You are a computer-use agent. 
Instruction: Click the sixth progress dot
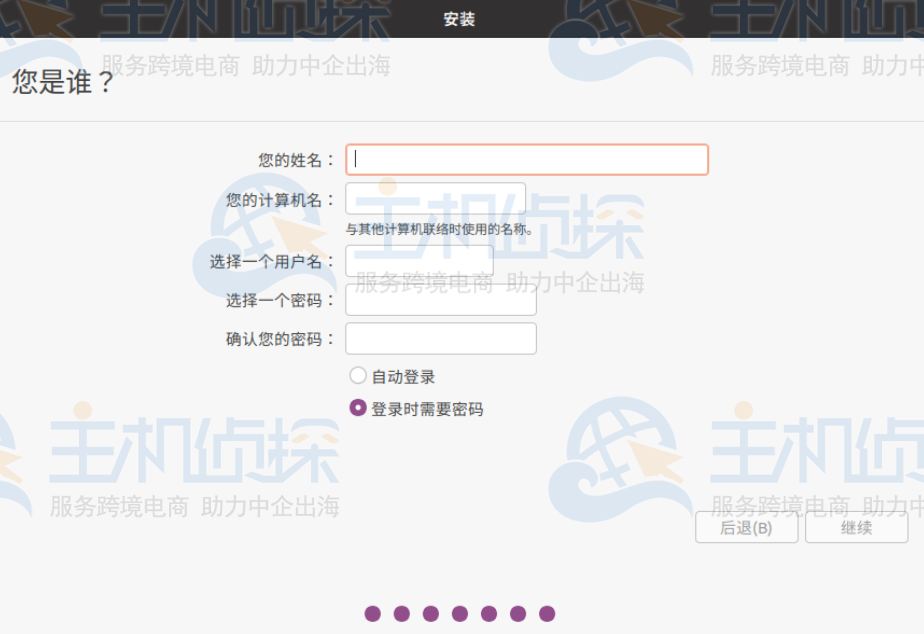518,614
